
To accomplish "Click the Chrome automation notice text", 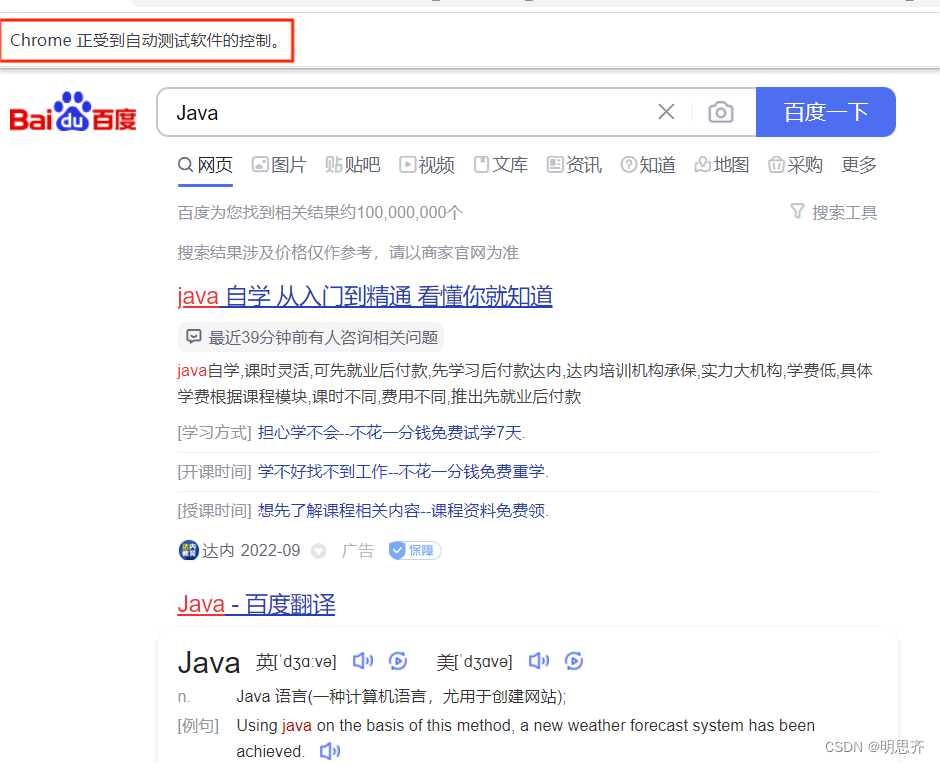I will [146, 40].
